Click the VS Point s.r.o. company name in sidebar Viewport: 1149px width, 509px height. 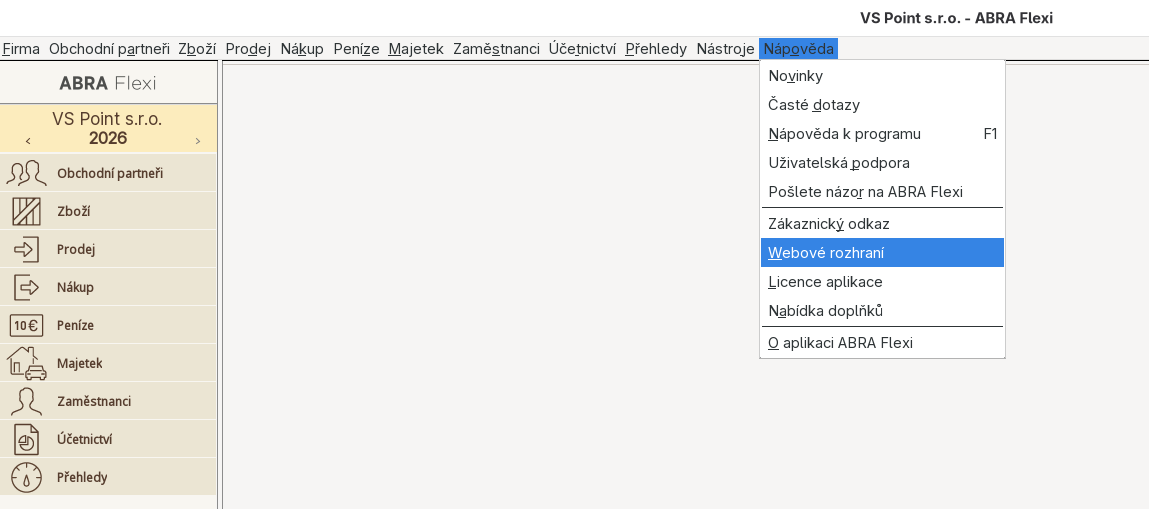coord(107,119)
